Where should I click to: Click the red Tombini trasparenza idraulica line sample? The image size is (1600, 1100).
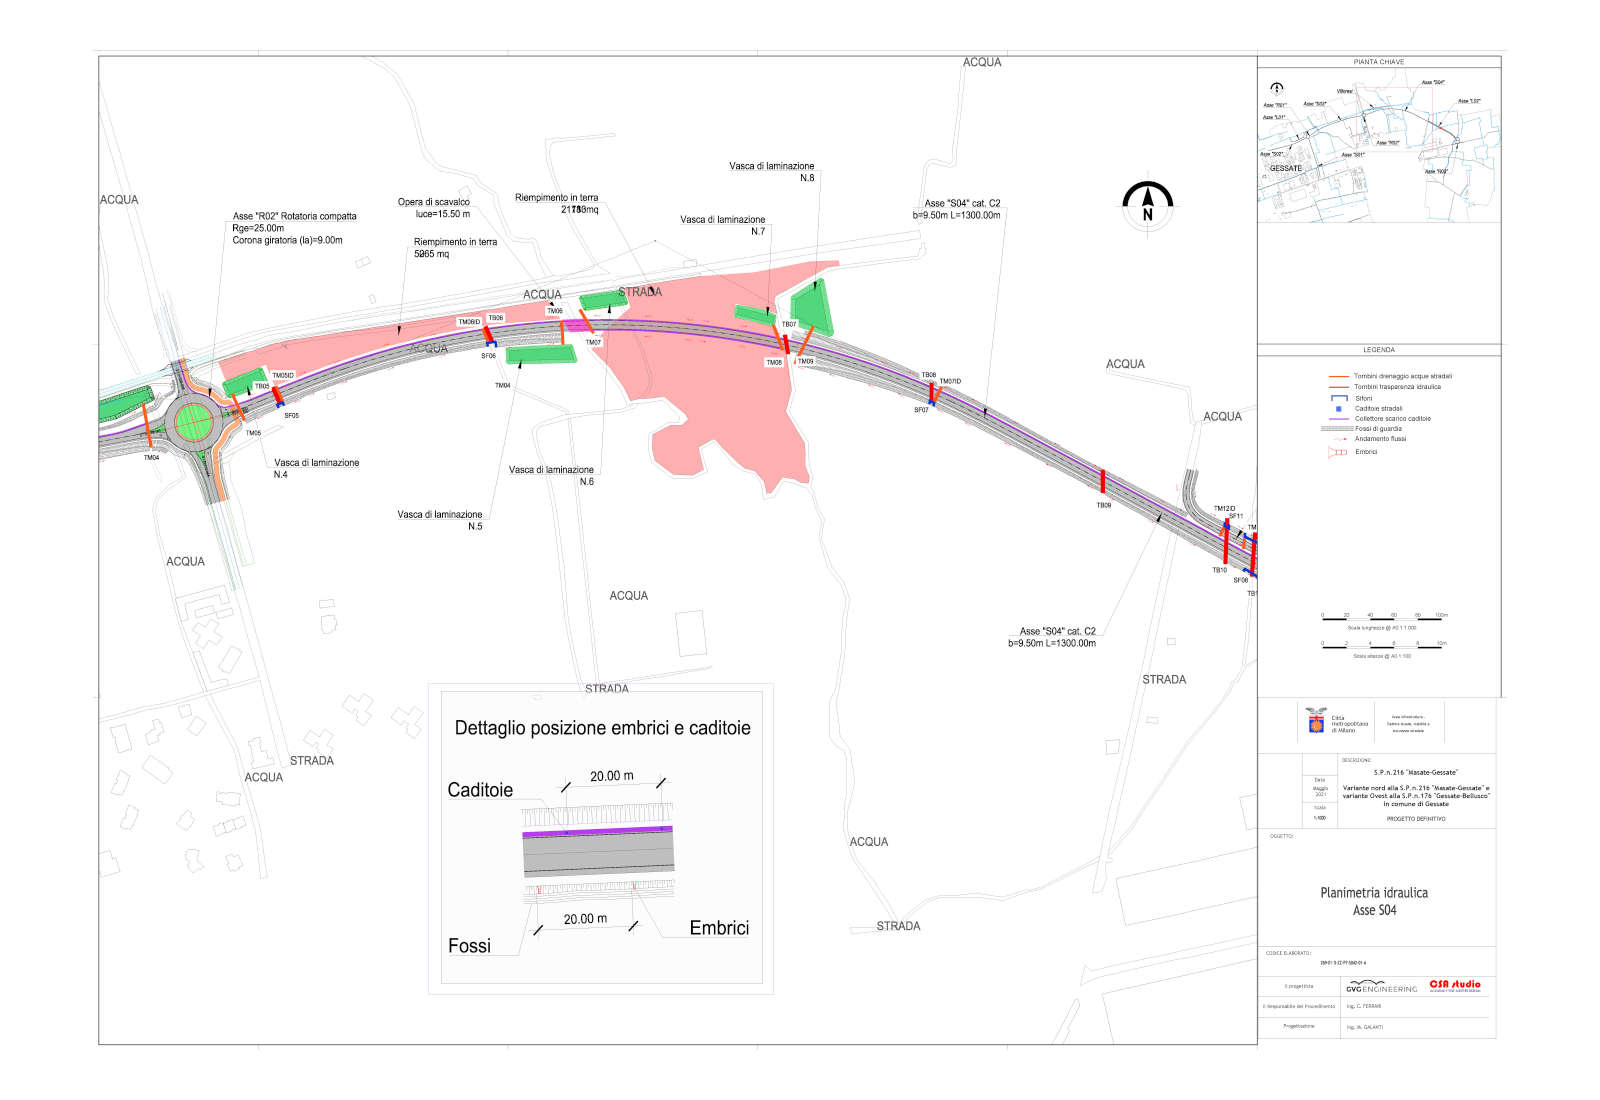tap(1338, 387)
